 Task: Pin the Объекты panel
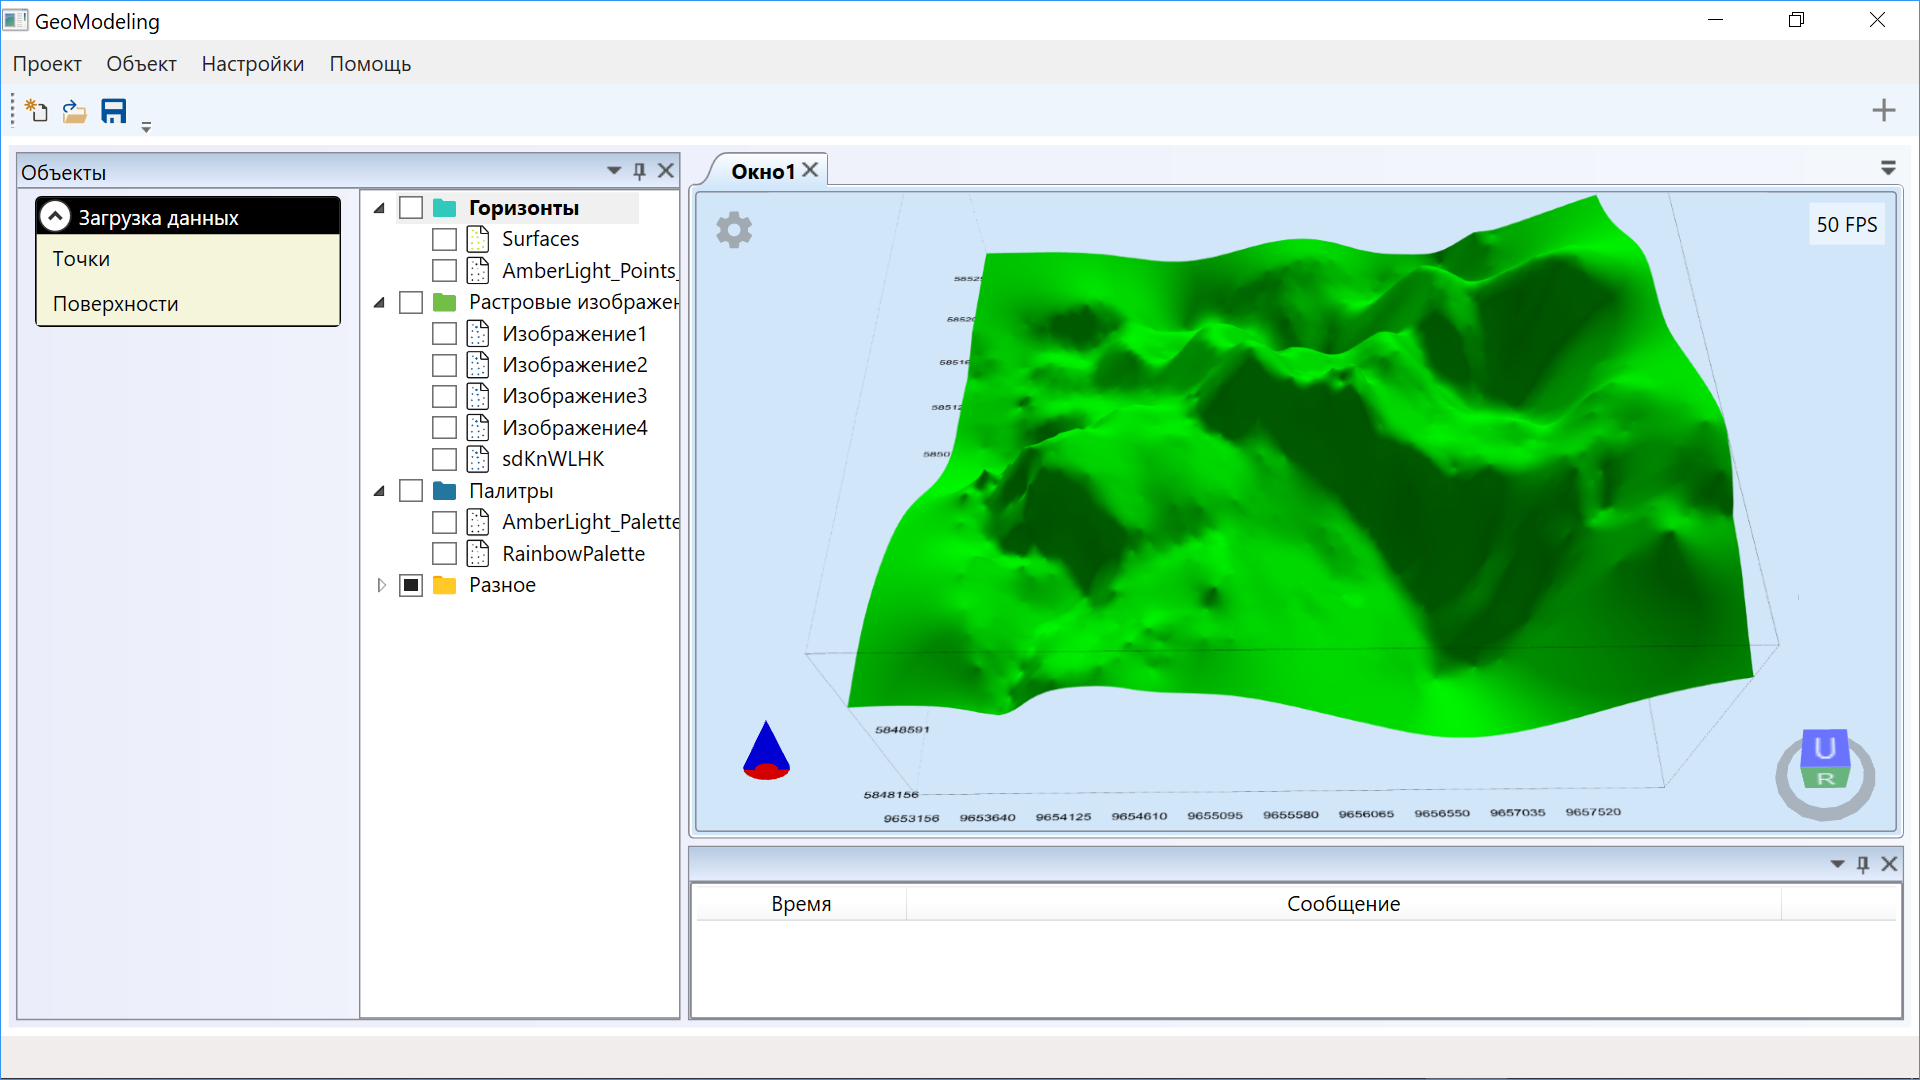pos(640,171)
